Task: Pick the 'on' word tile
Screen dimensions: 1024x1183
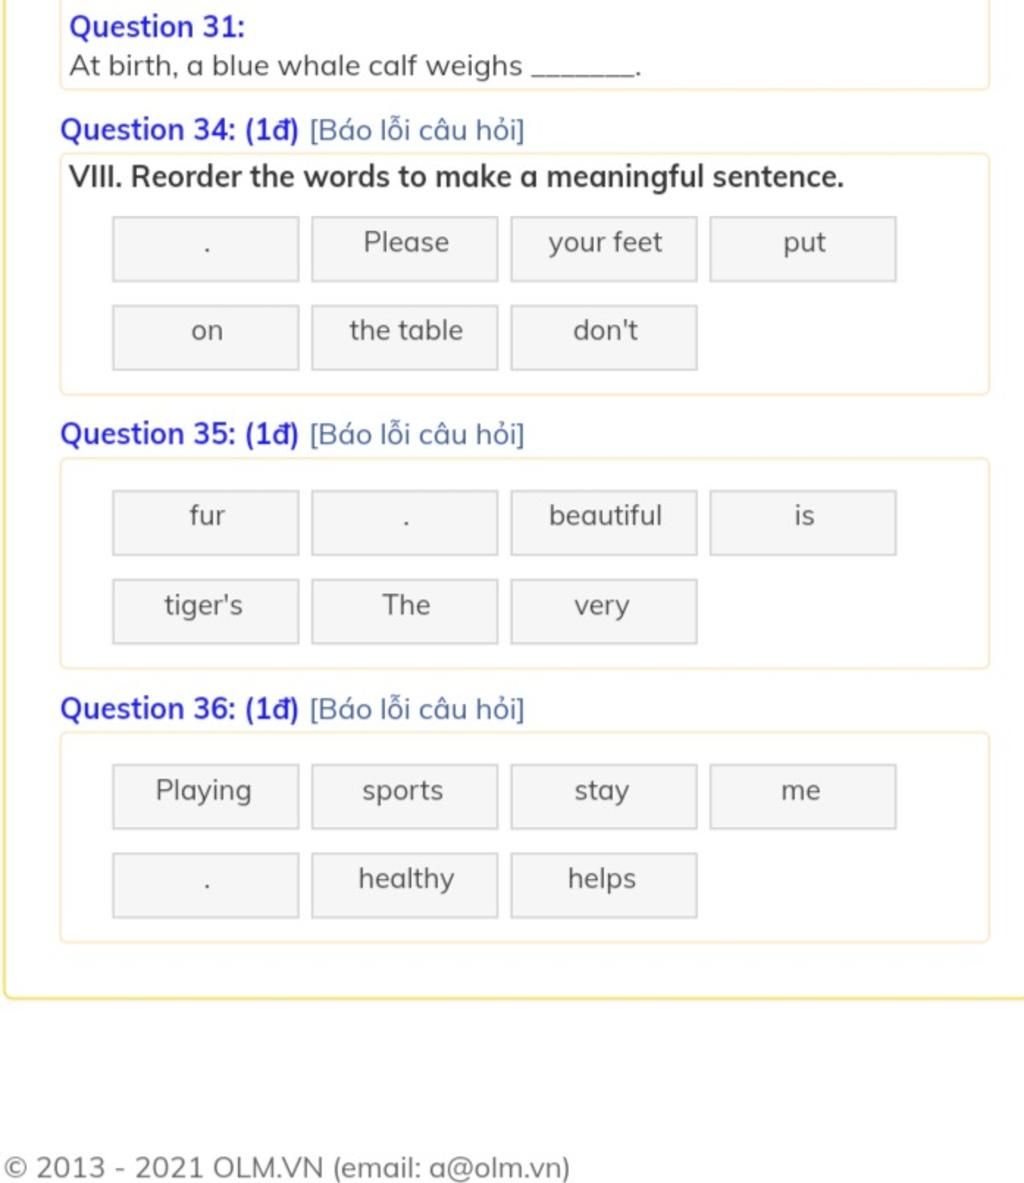Action: 206,337
